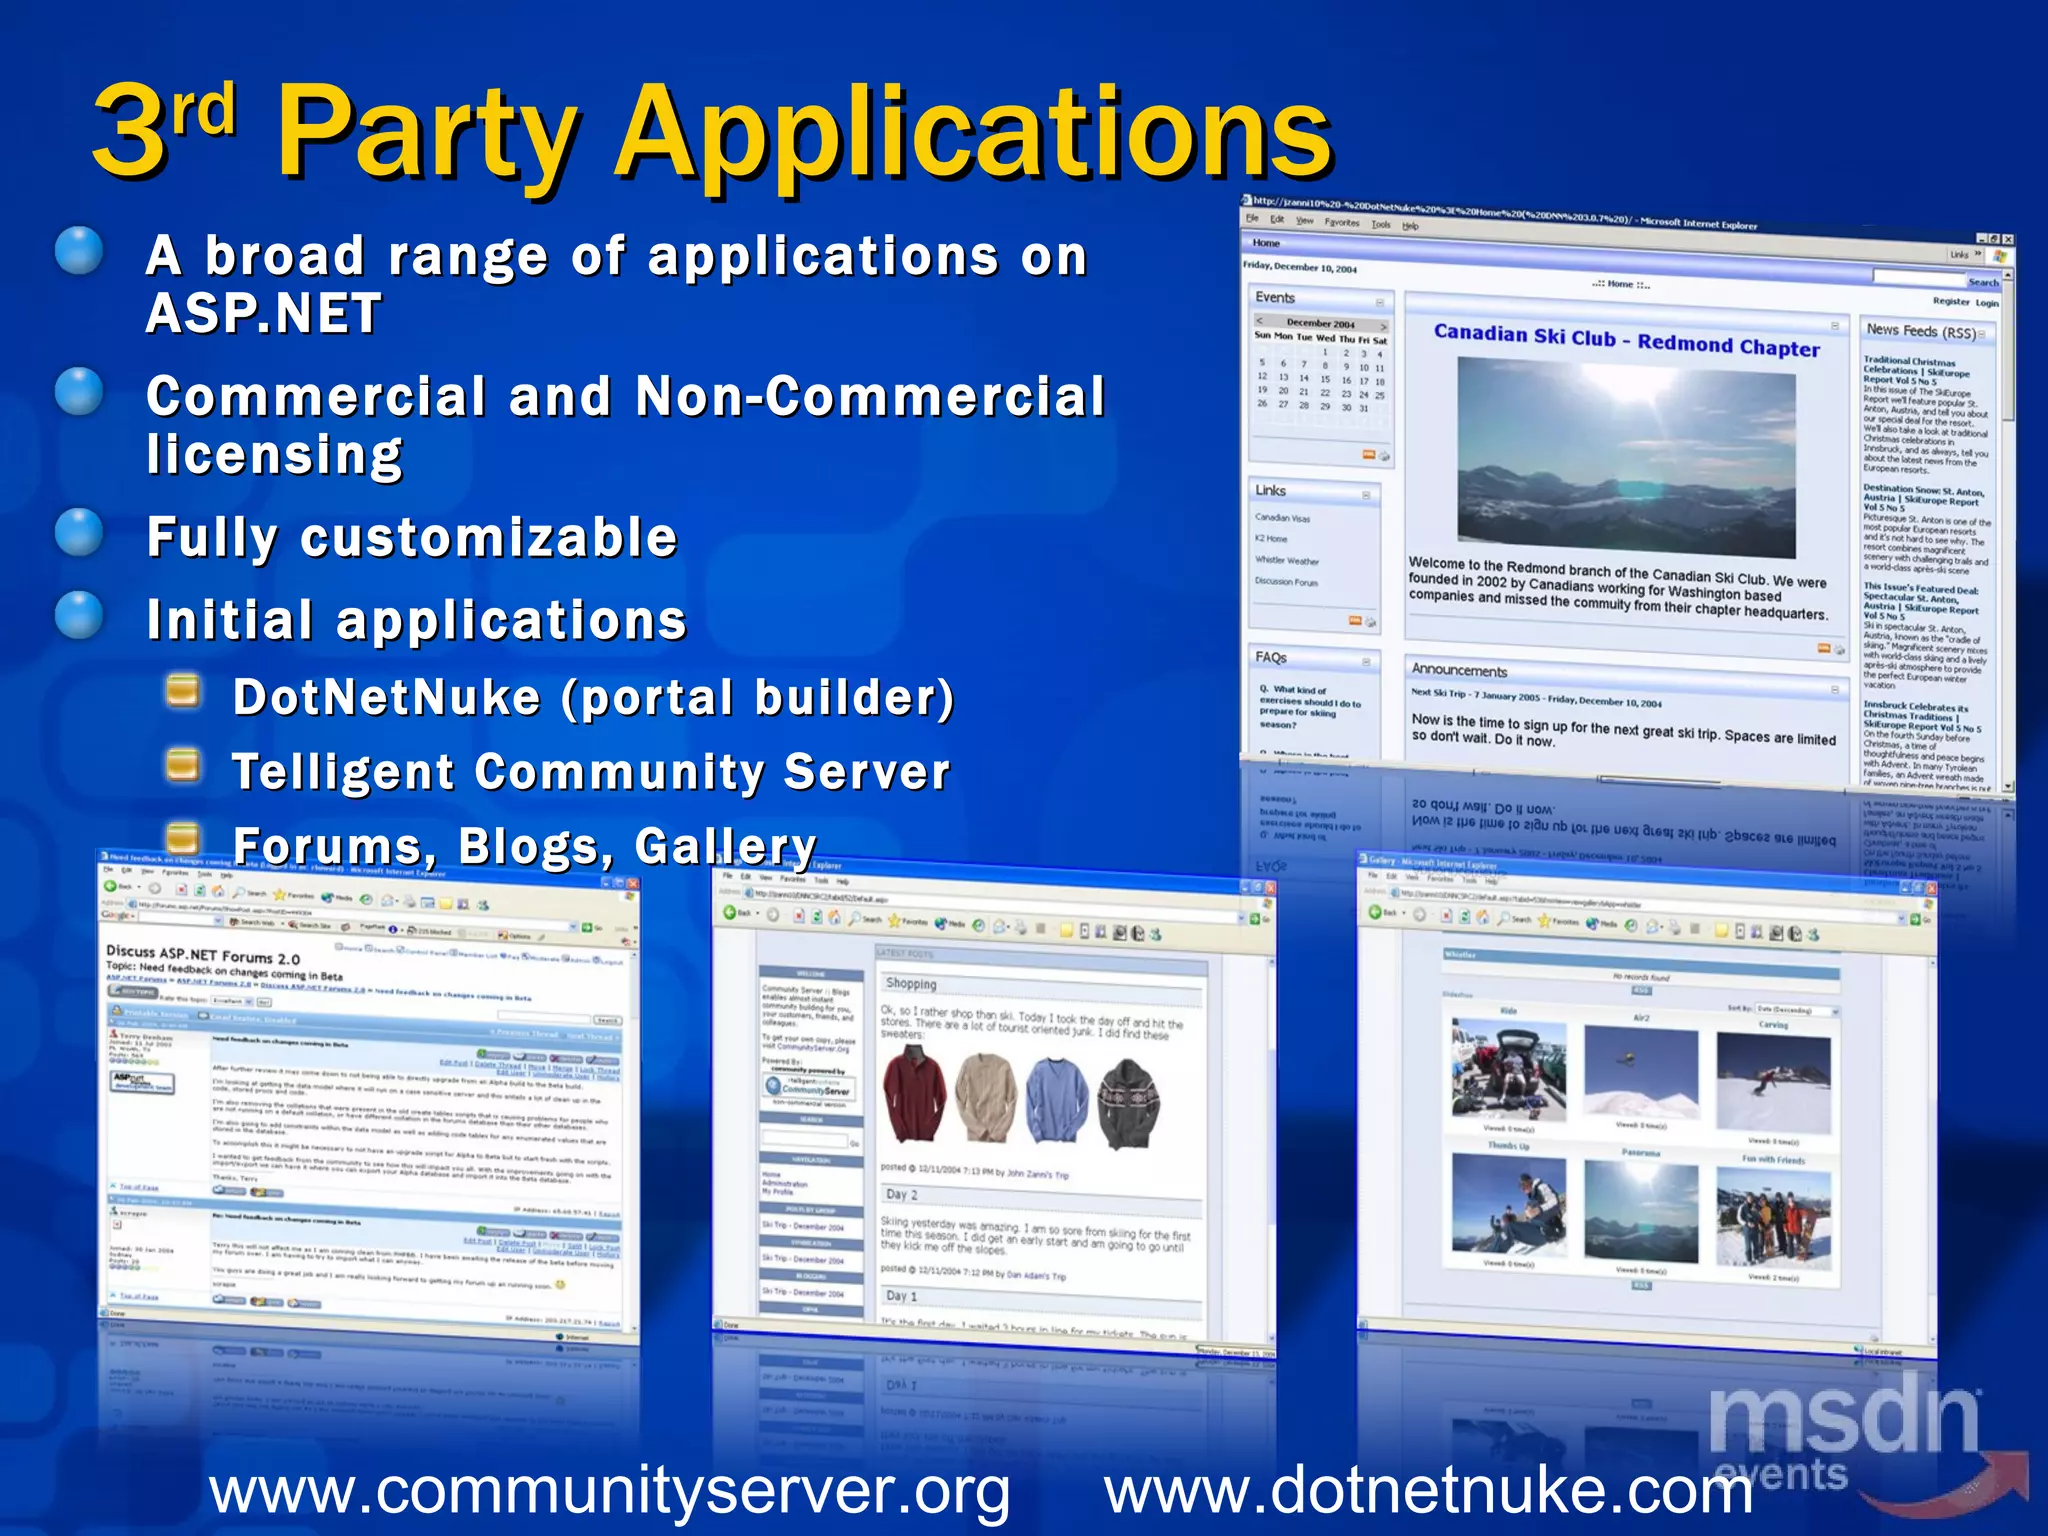Click the Register link on the ski club portal
2048x1536 pixels.
[x=1950, y=301]
